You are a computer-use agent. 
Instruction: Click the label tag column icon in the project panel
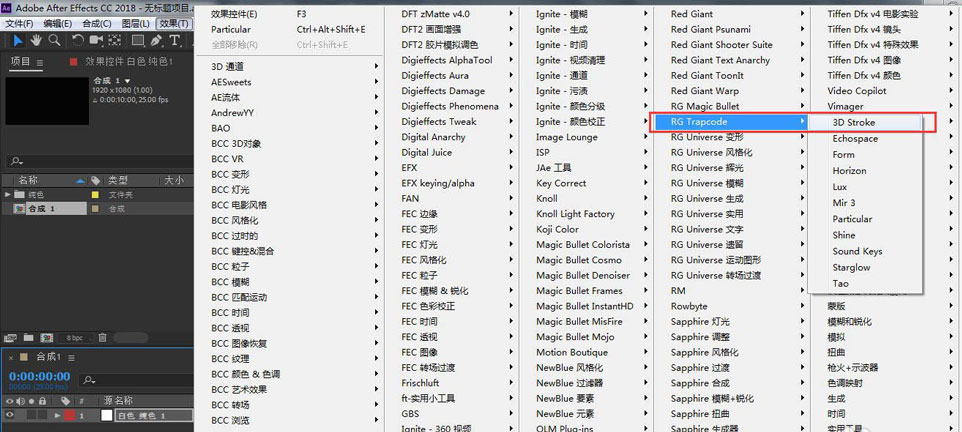click(95, 180)
